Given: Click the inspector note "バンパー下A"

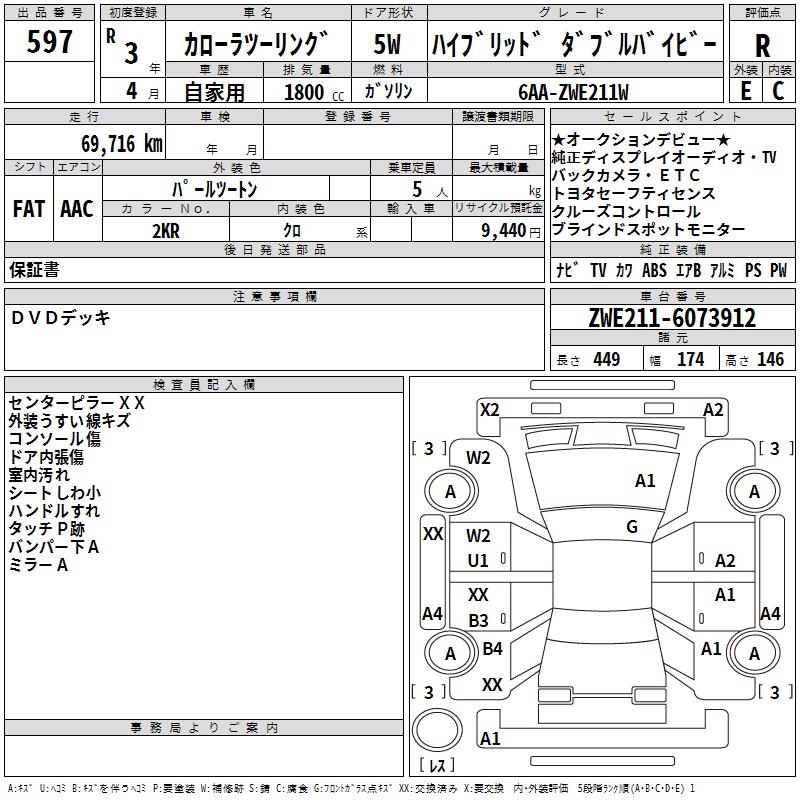Looking at the screenshot, I should click(54, 547).
